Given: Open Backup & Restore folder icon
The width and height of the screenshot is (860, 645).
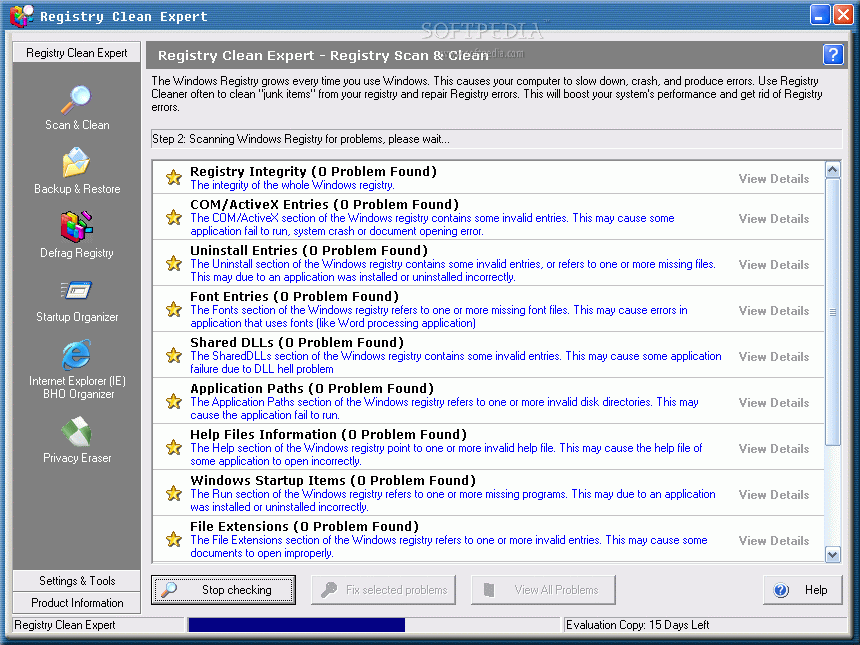Looking at the screenshot, I should [76, 162].
